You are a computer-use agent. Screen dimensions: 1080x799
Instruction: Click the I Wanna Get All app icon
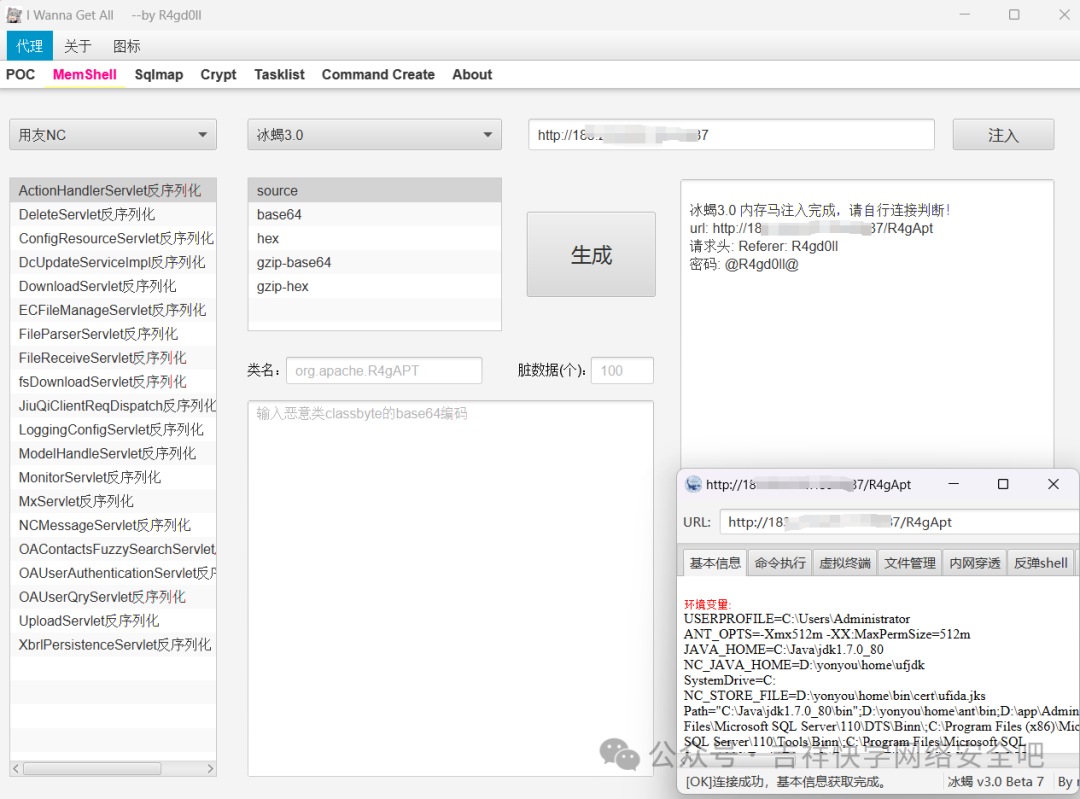pyautogui.click(x=14, y=15)
